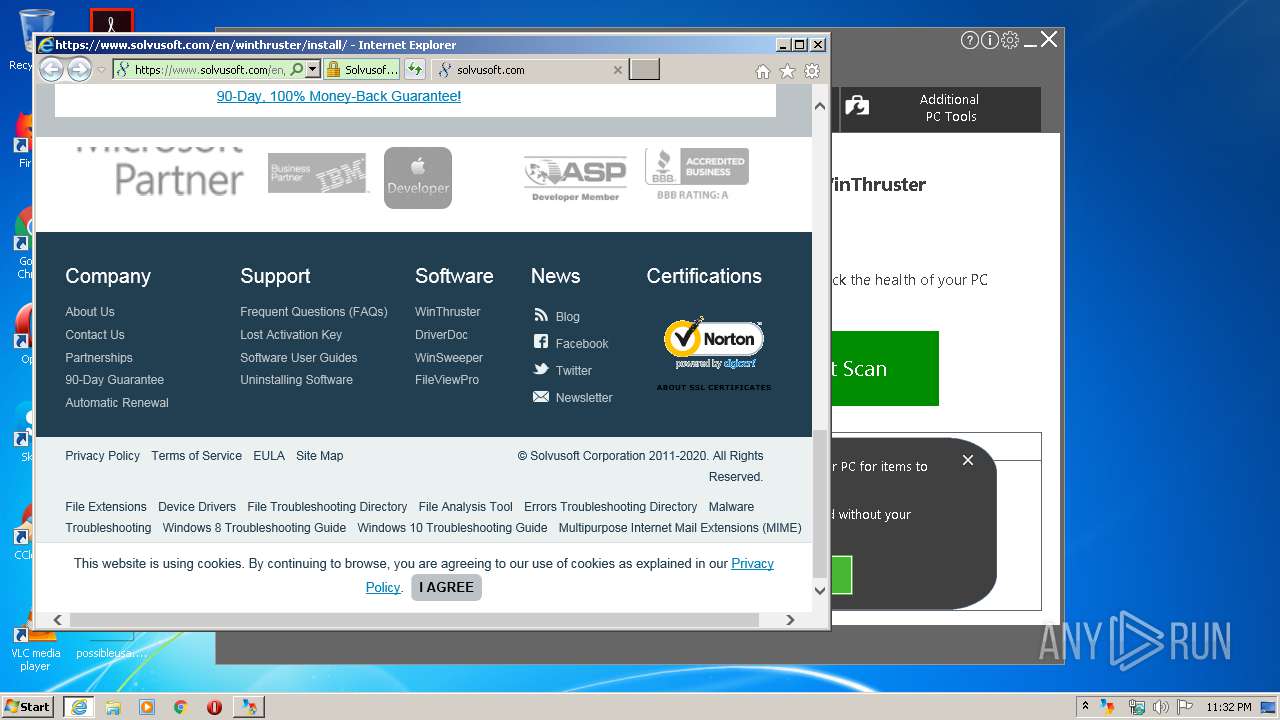Open Privacy Policy footer link
The height and width of the screenshot is (720, 1280).
pos(103,456)
